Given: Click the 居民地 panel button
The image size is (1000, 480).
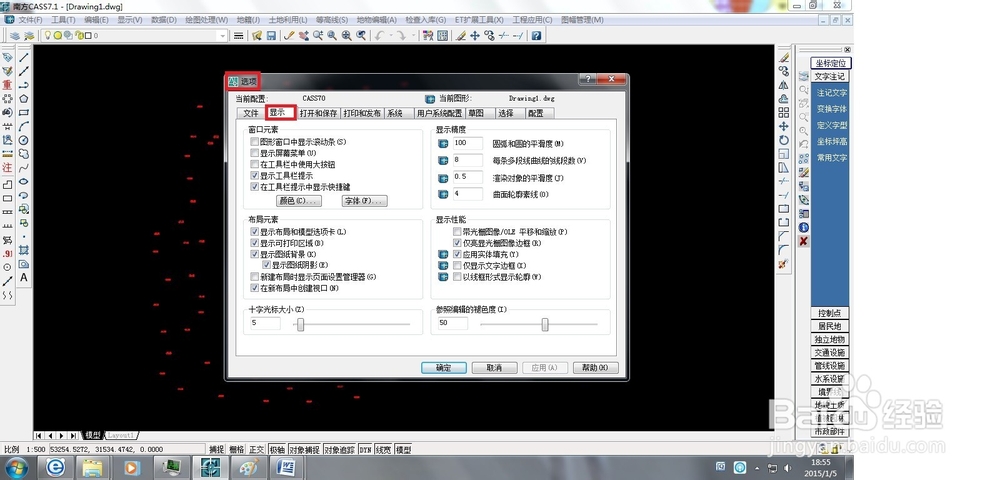Looking at the screenshot, I should tap(830, 326).
